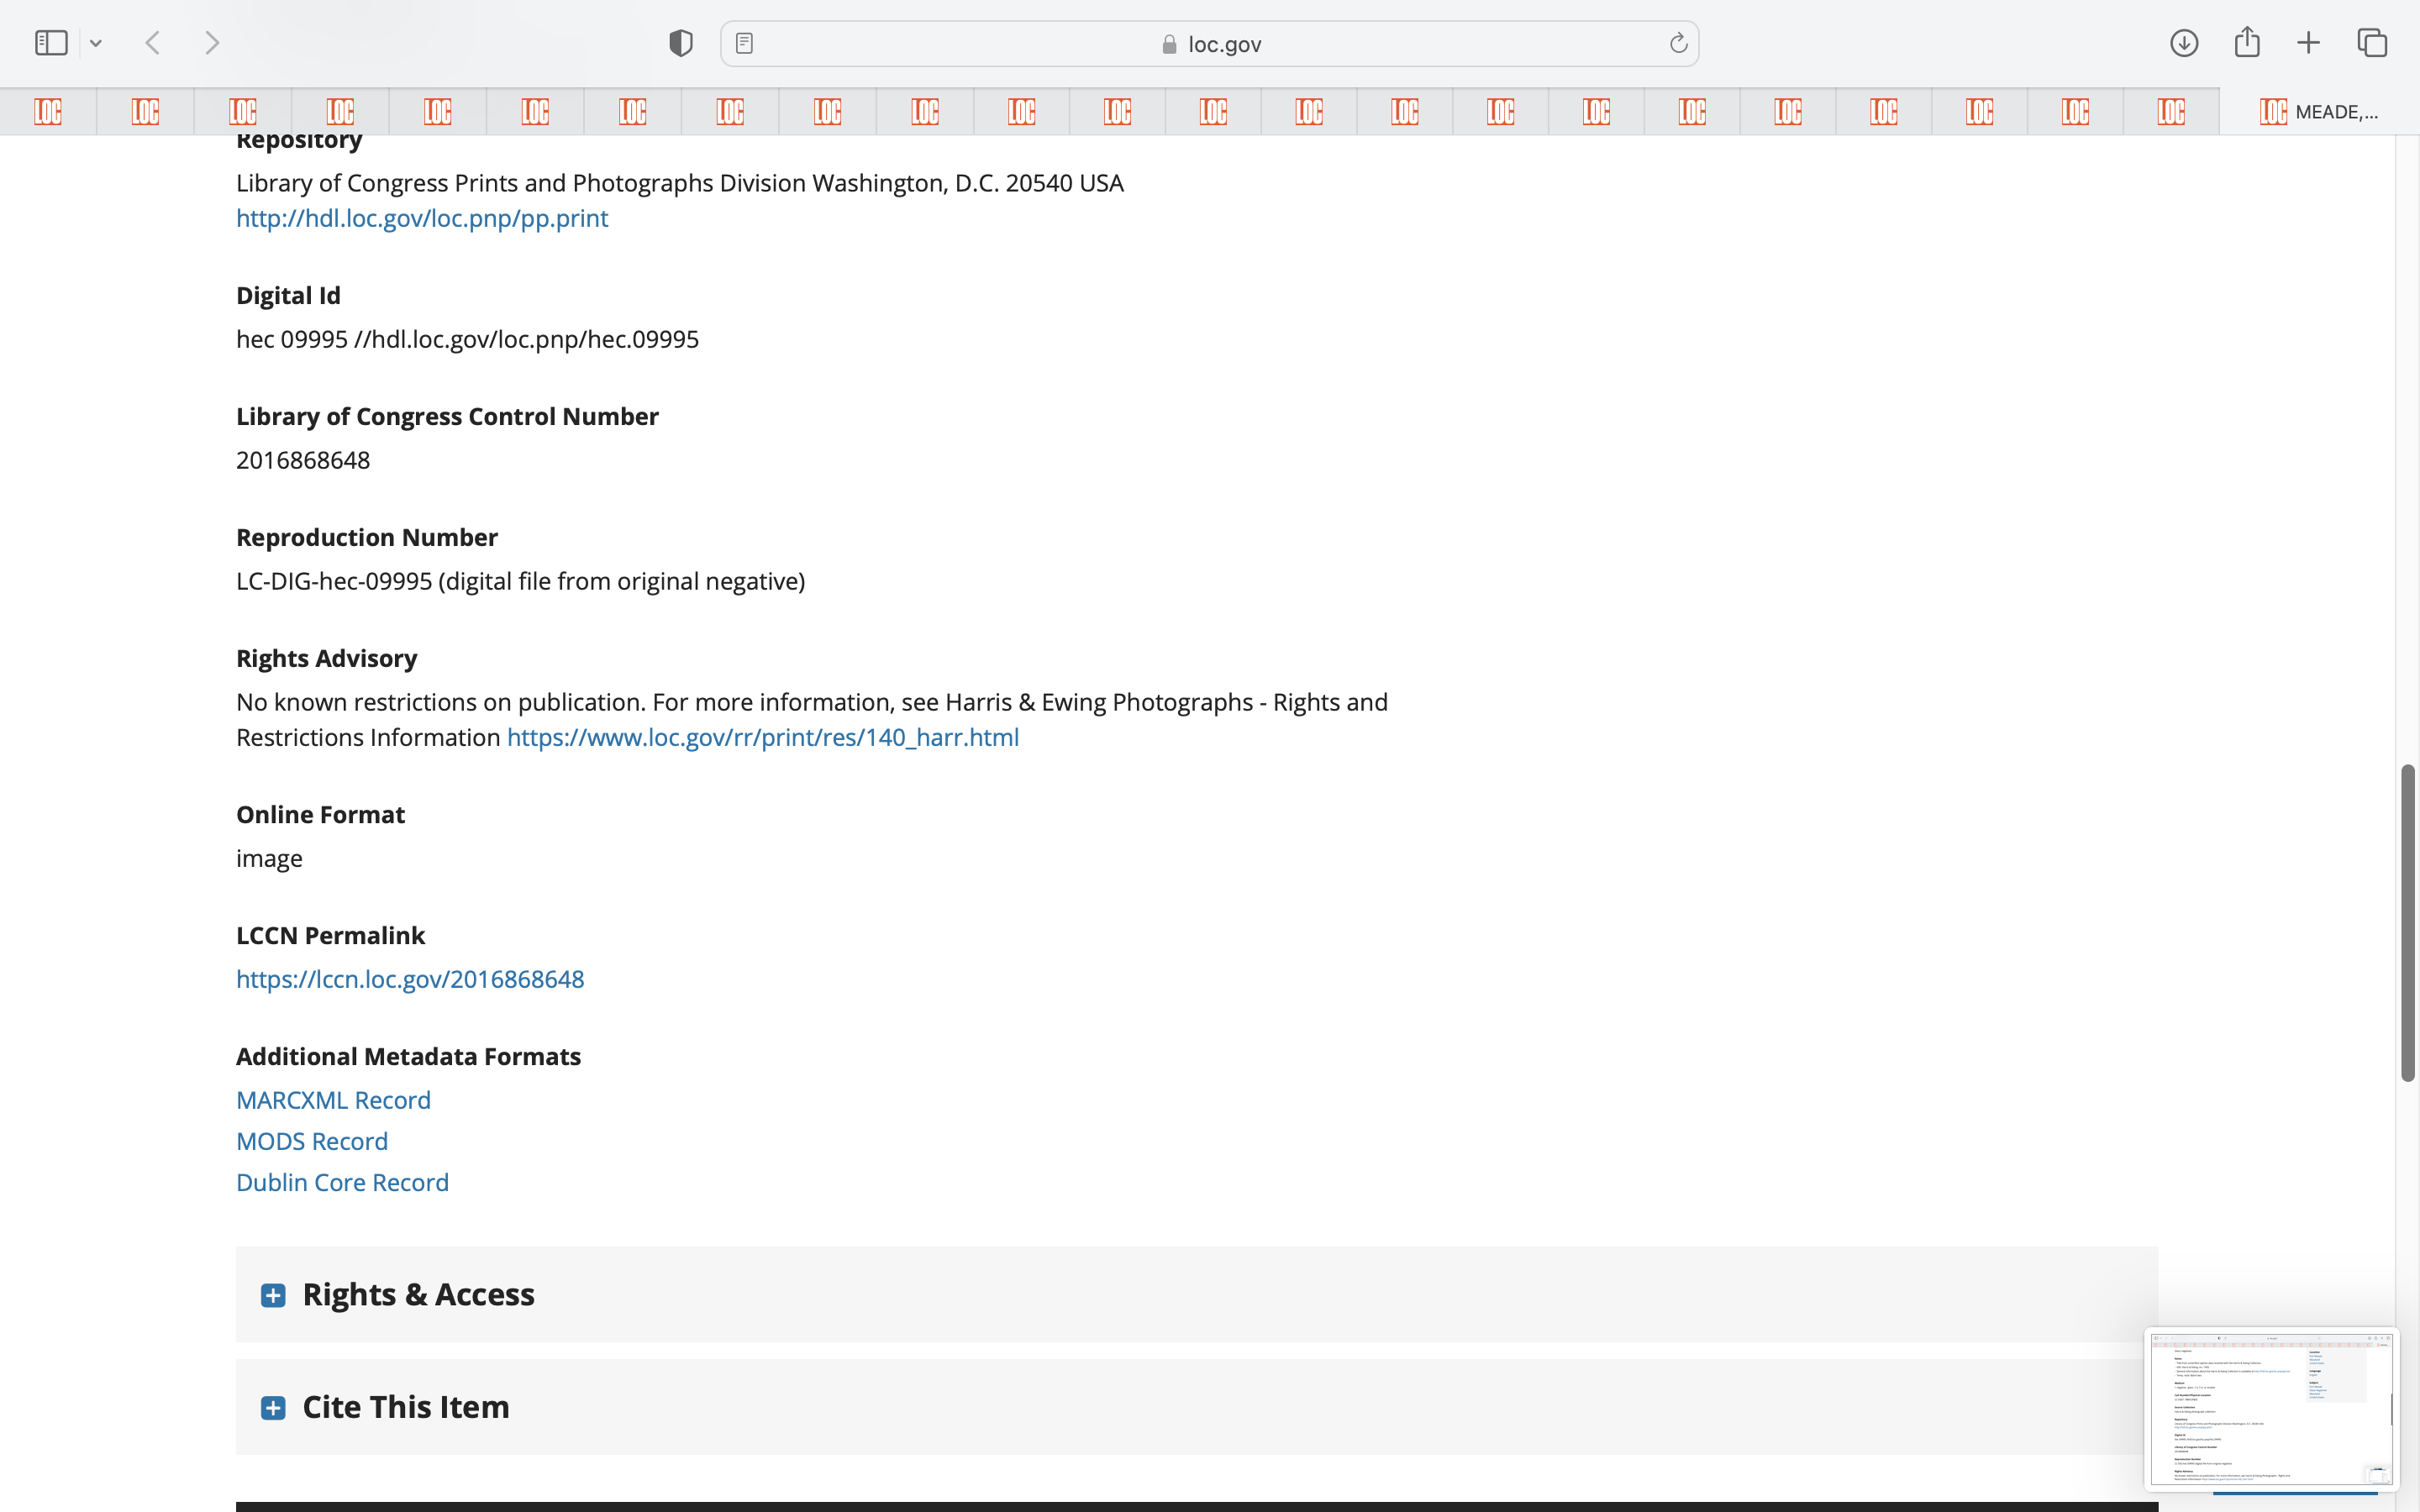
Task: Select the first LOC tab
Action: pyautogui.click(x=48, y=111)
